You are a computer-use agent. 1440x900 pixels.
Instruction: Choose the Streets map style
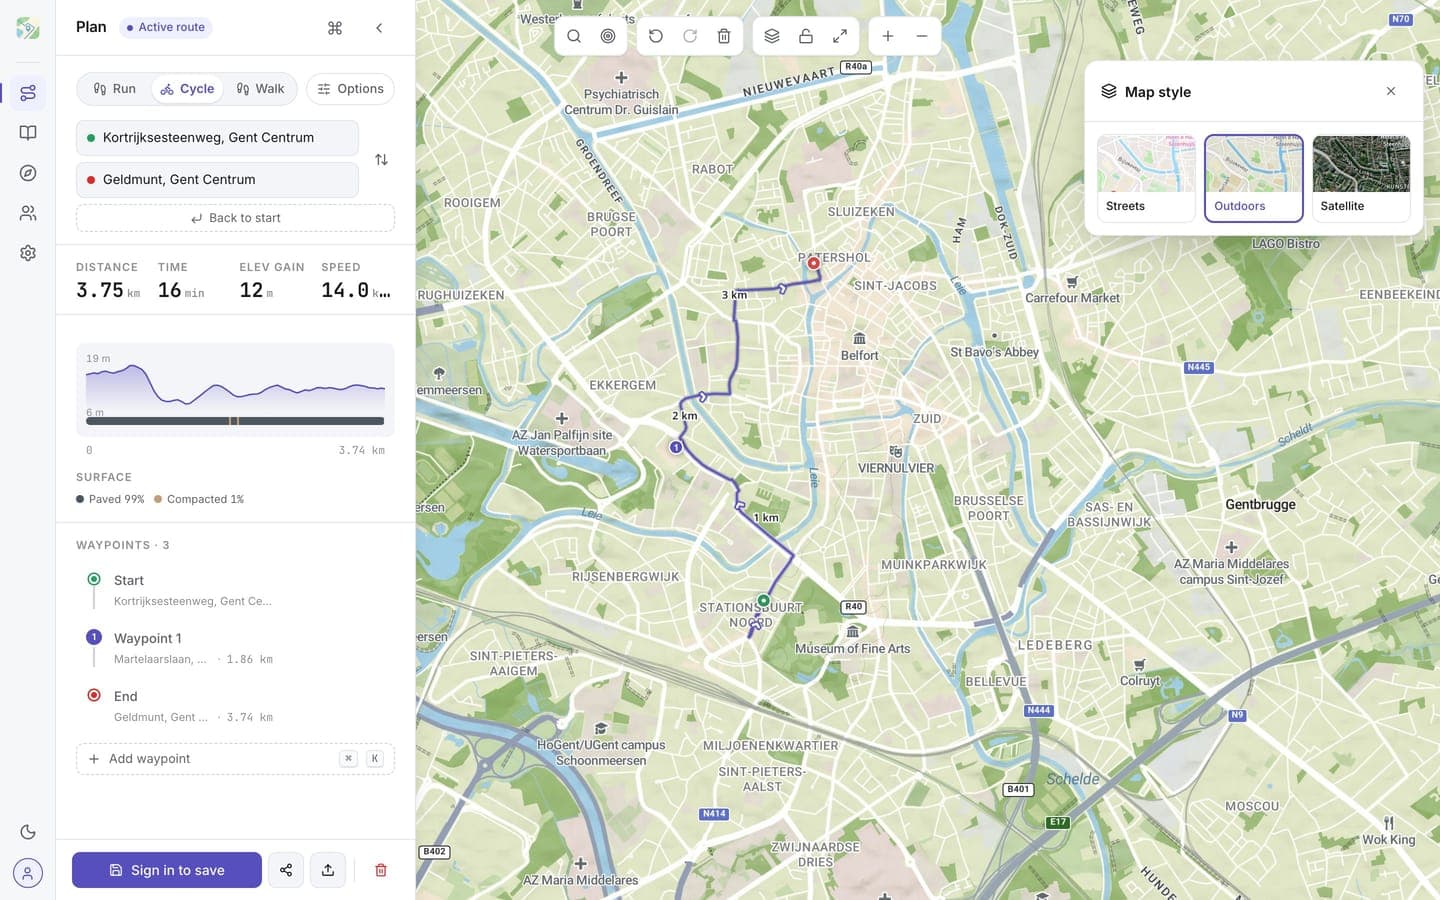click(x=1146, y=178)
